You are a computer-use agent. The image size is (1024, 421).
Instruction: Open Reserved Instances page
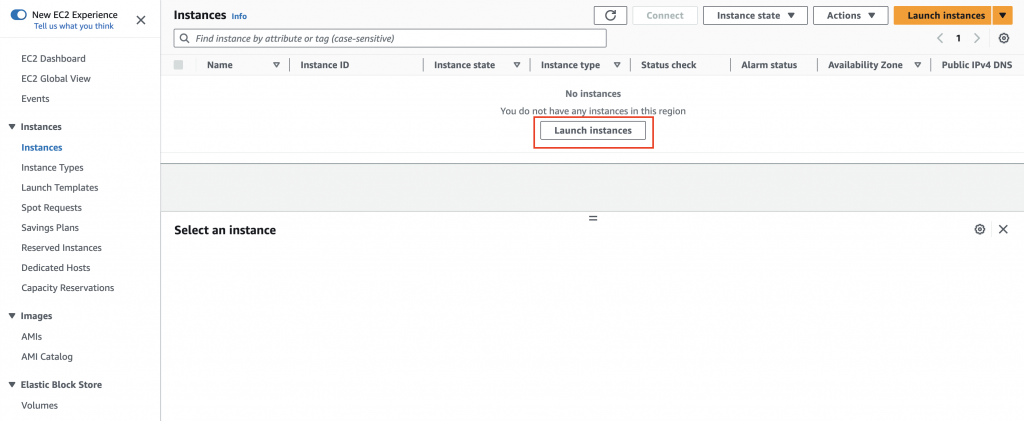61,248
